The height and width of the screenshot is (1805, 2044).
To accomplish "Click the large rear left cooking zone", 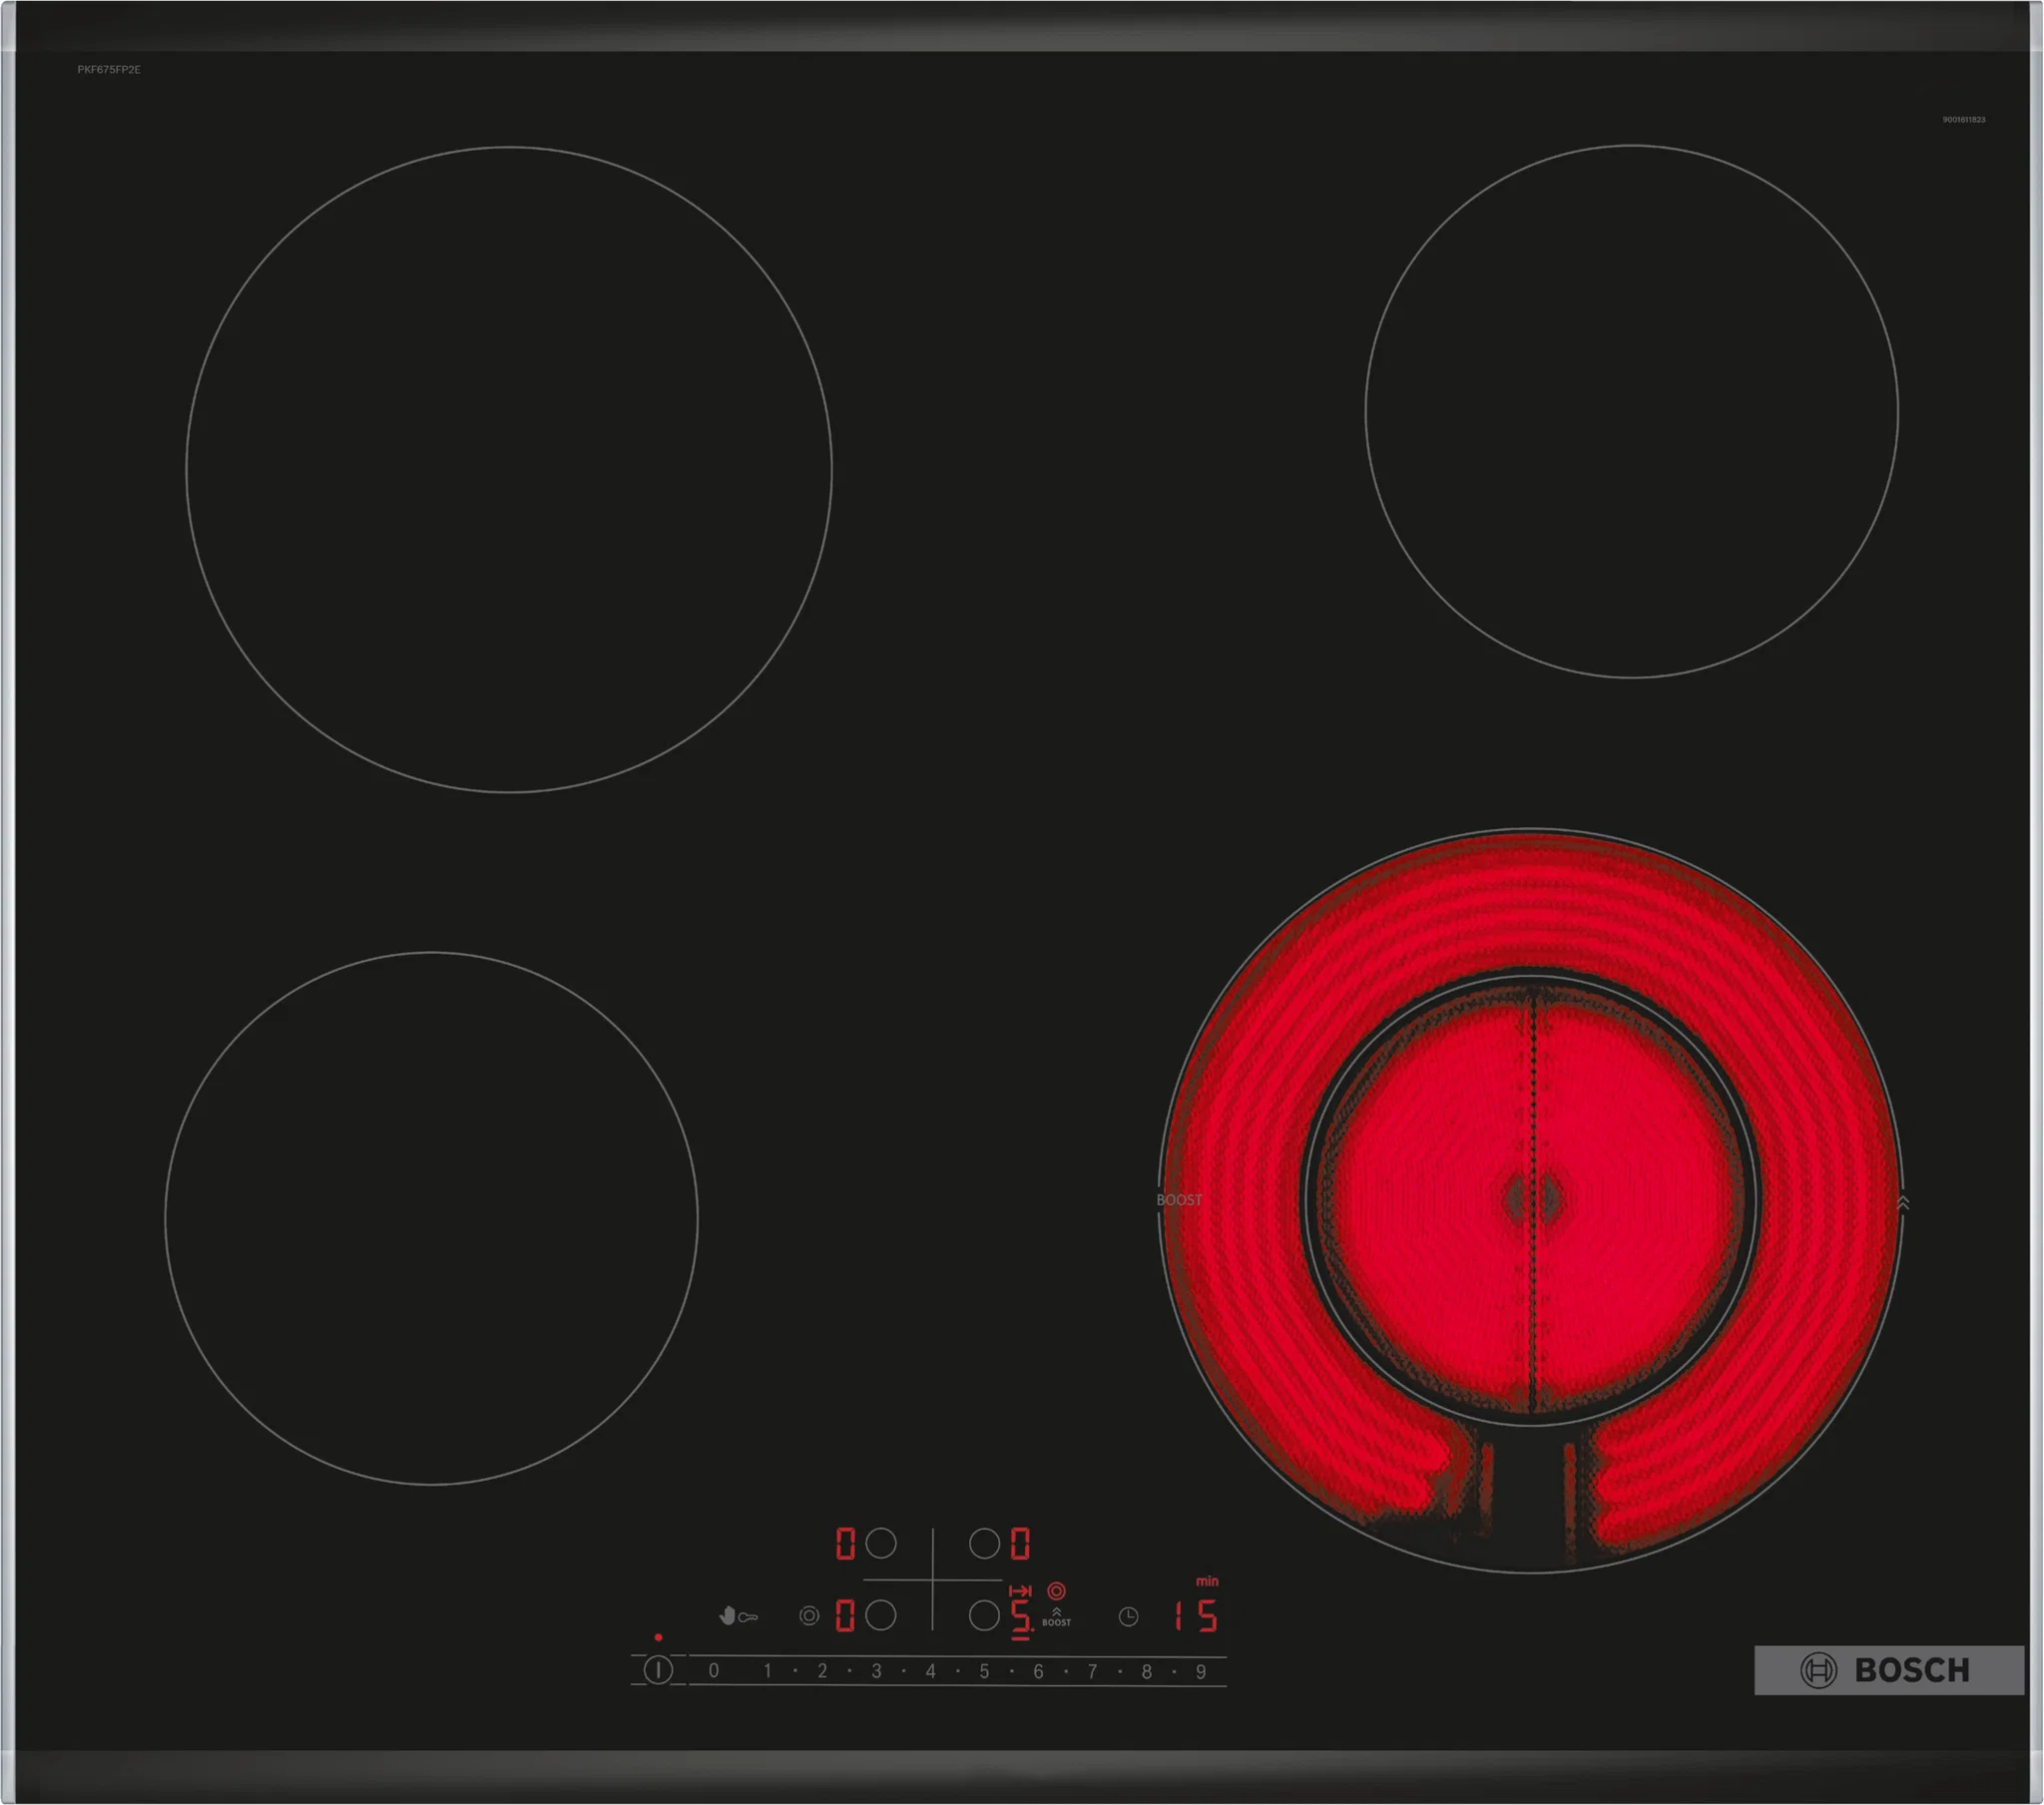I will [x=508, y=470].
